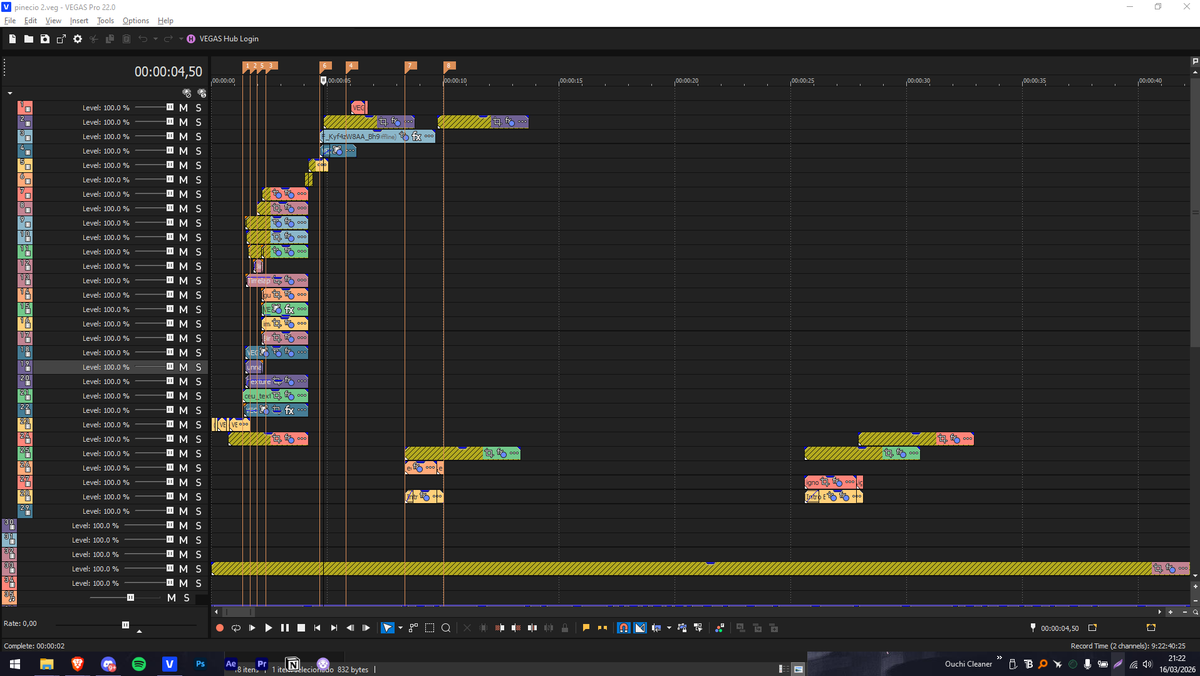Open the Edit tool dropdown arrow
The width and height of the screenshot is (1200, 676).
[x=400, y=628]
